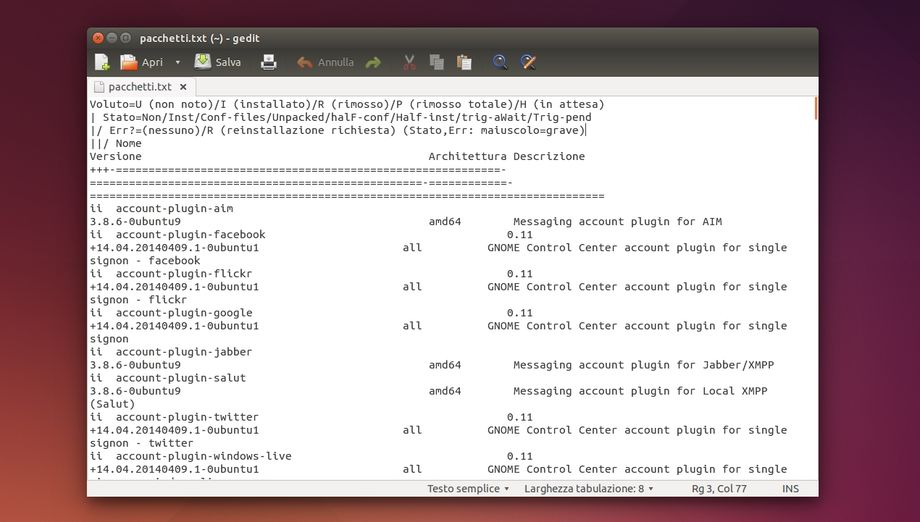The height and width of the screenshot is (522, 920).
Task: Create a new document with the toolbar icon
Action: pyautogui.click(x=102, y=62)
